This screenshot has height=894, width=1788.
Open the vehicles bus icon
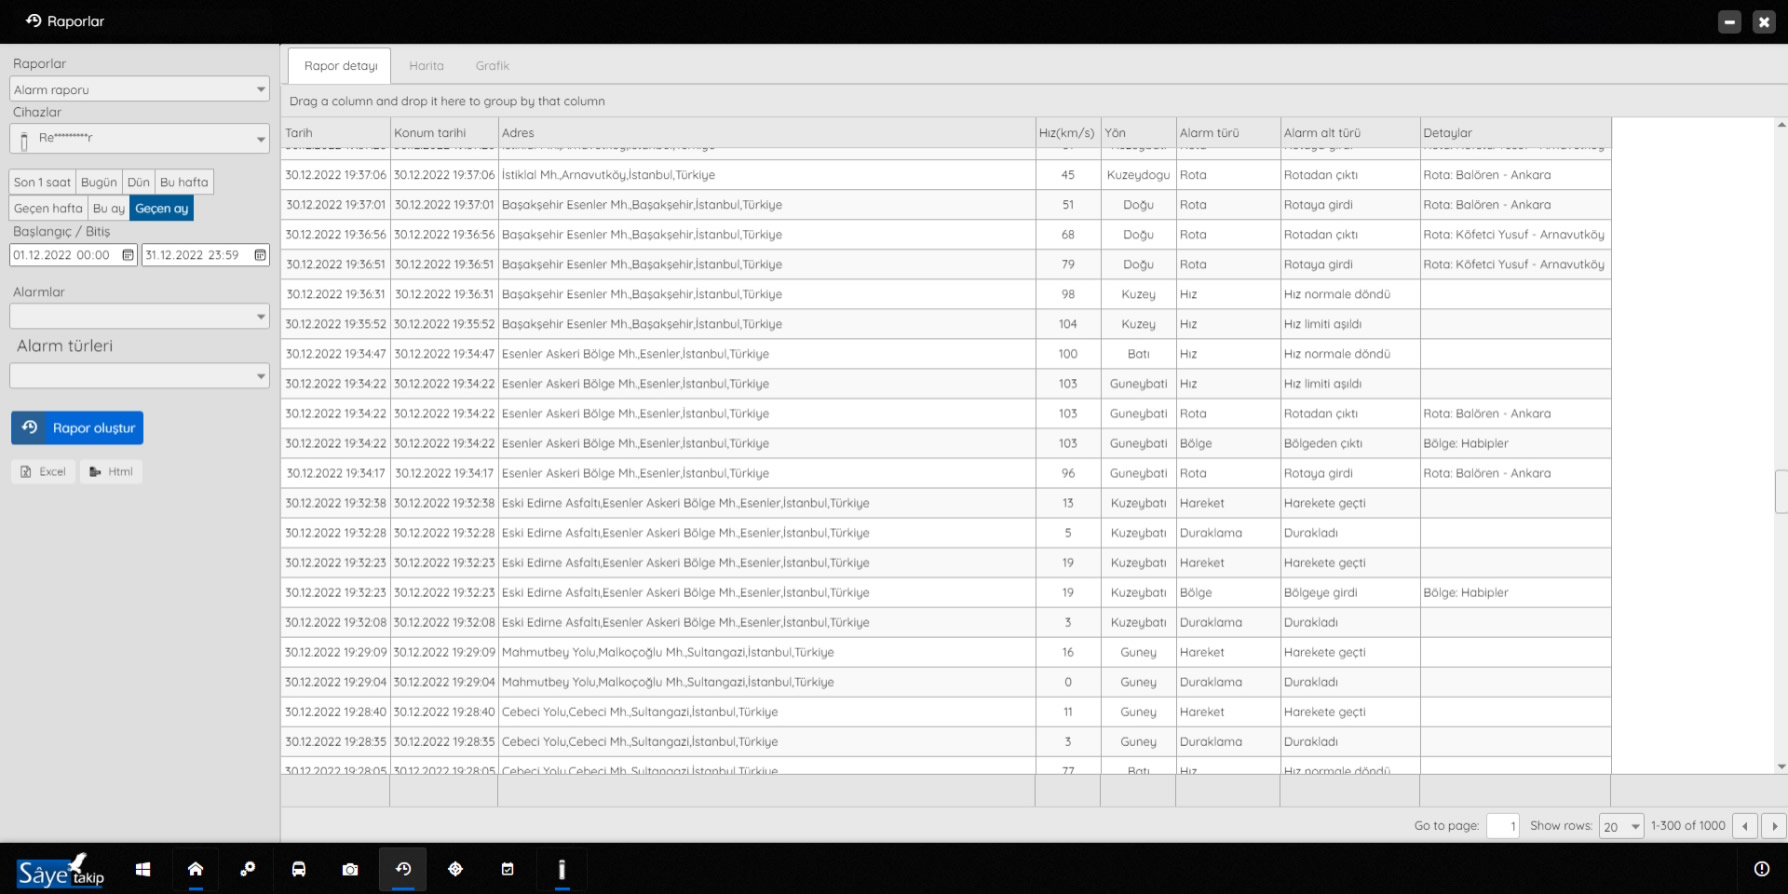[299, 869]
